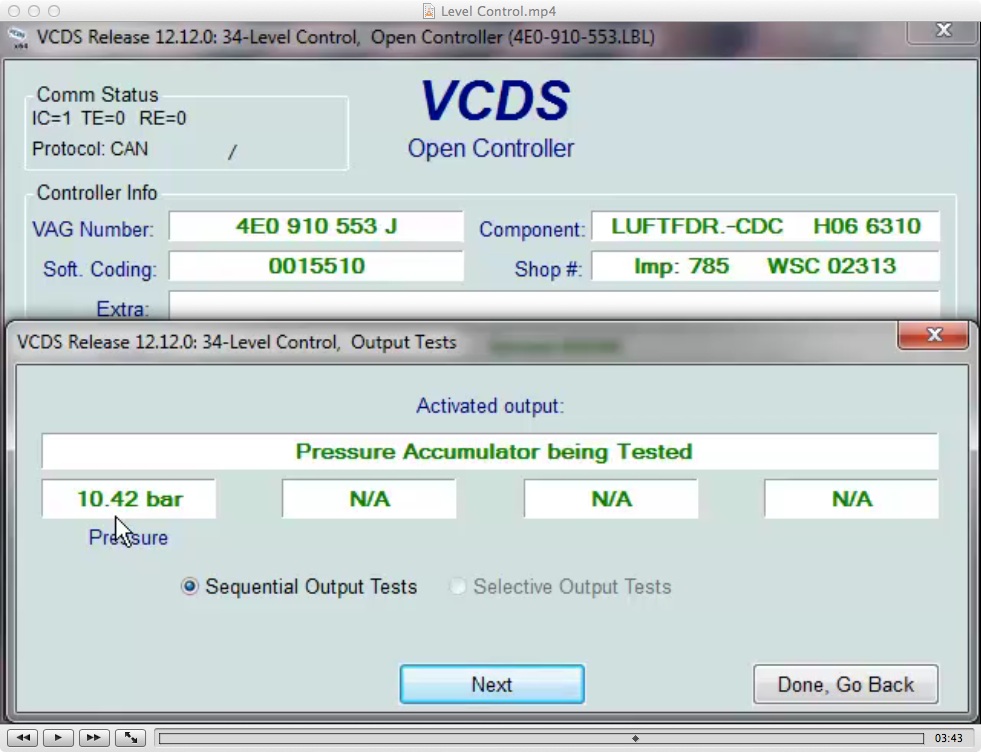Viewport: 981px width, 752px height.
Task: Click the Output Tests dialog title bar text
Action: (236, 342)
